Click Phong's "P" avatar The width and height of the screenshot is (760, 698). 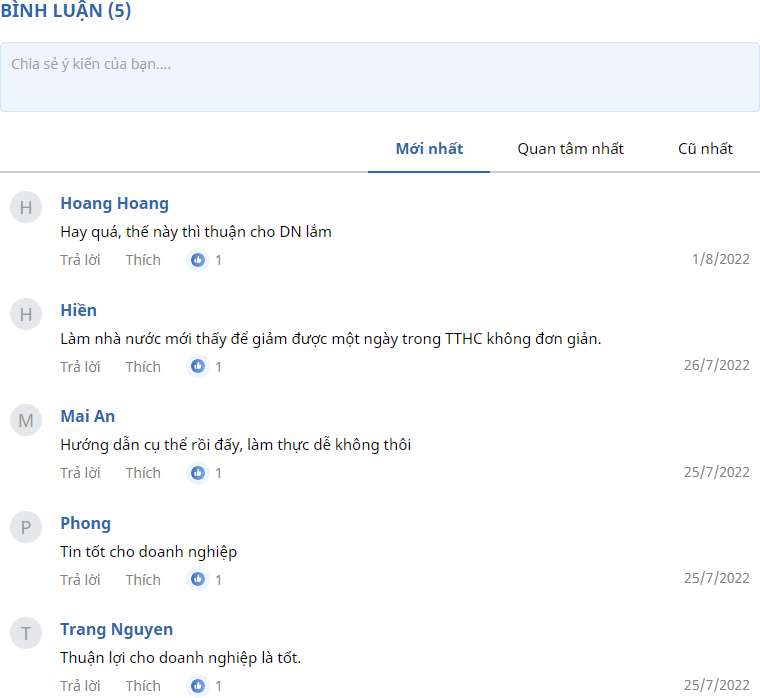tap(26, 527)
